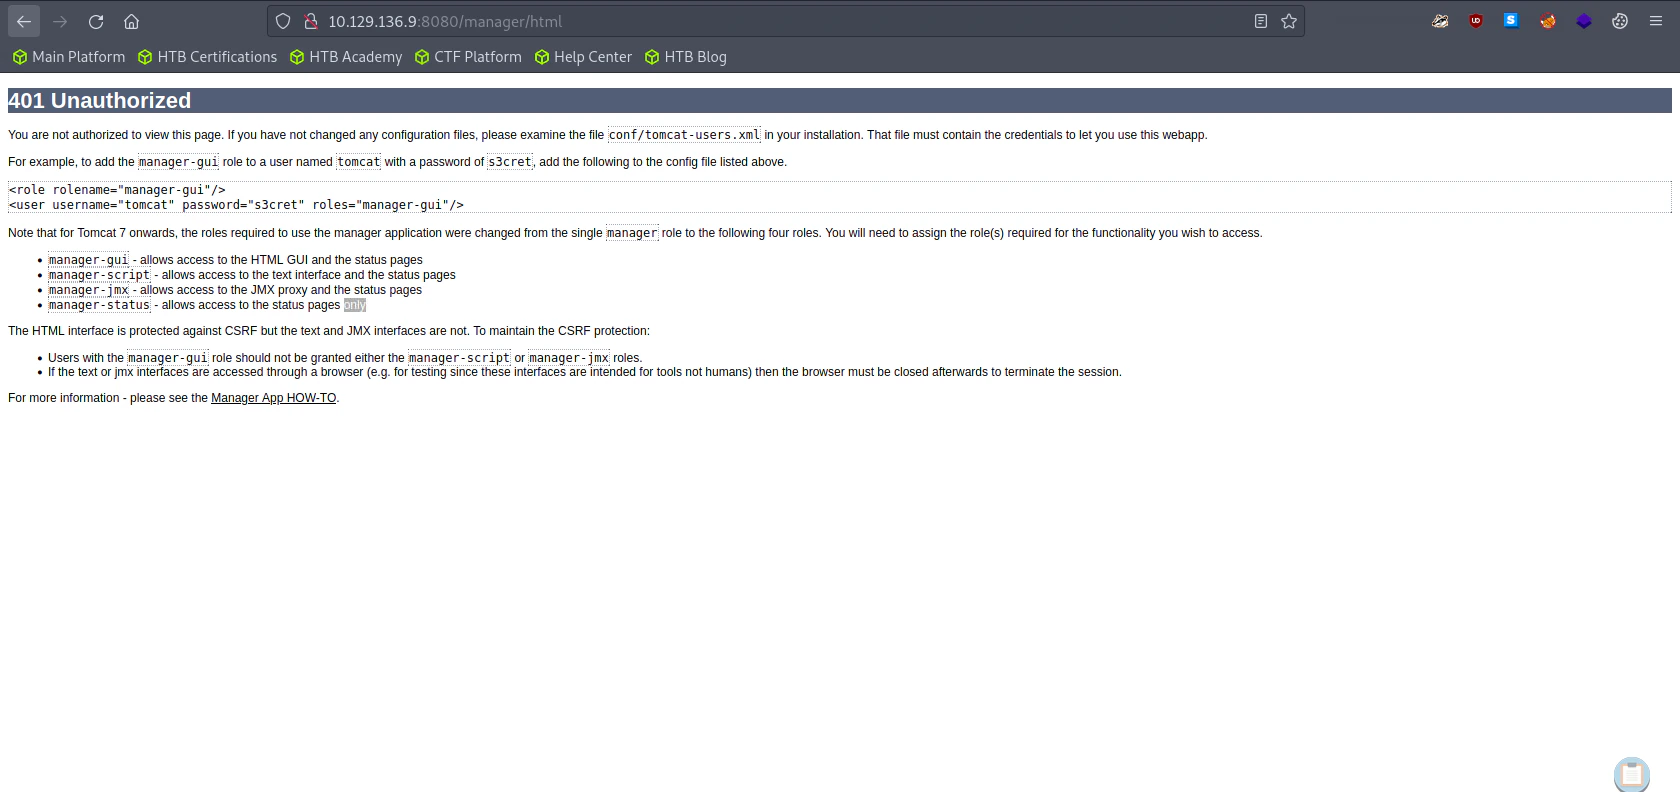Image resolution: width=1680 pixels, height=792 pixels.
Task: Click the forward navigation arrow
Action: pos(60,21)
